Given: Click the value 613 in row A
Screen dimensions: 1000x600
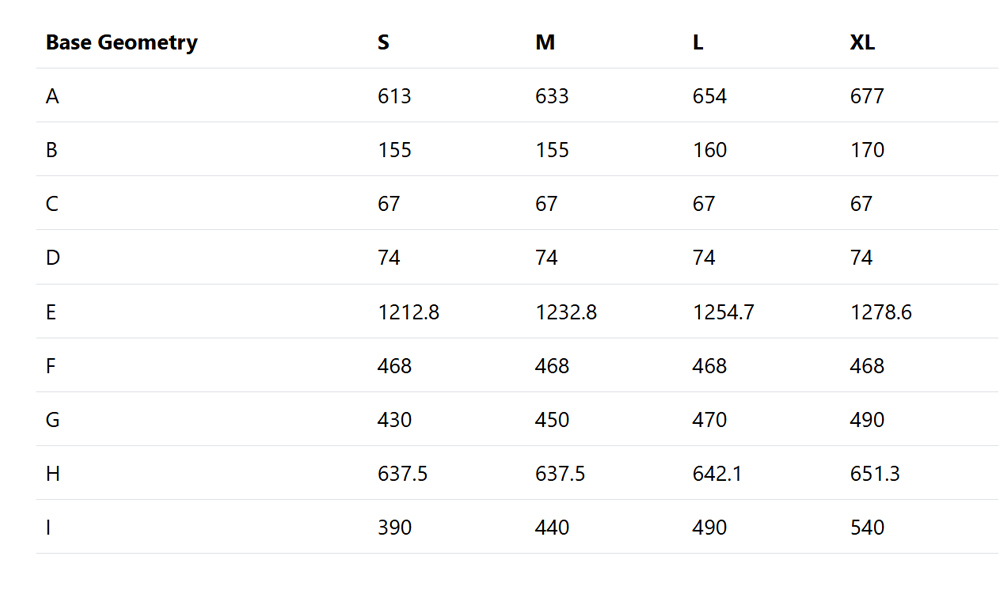Looking at the screenshot, I should point(394,96).
